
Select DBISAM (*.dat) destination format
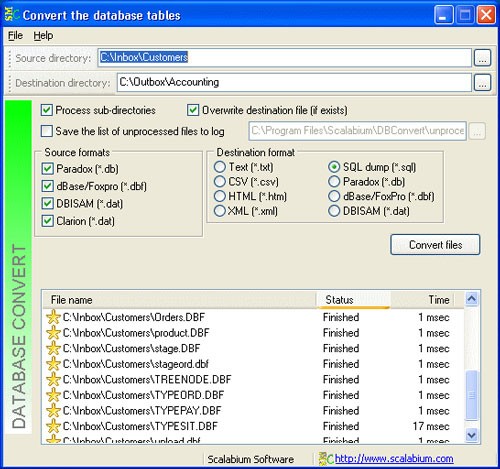[334, 211]
